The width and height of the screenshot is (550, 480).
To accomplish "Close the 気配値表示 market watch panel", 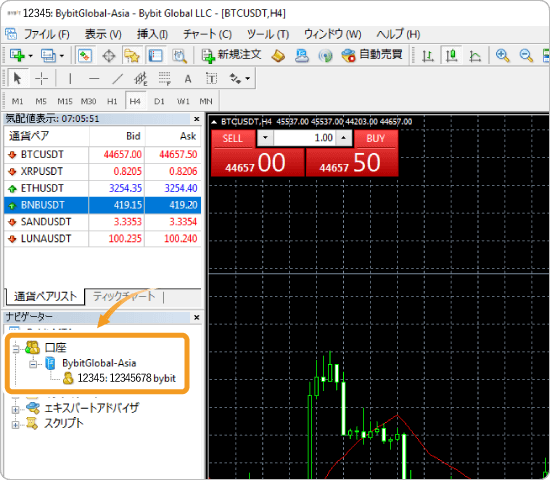I will tap(197, 119).
